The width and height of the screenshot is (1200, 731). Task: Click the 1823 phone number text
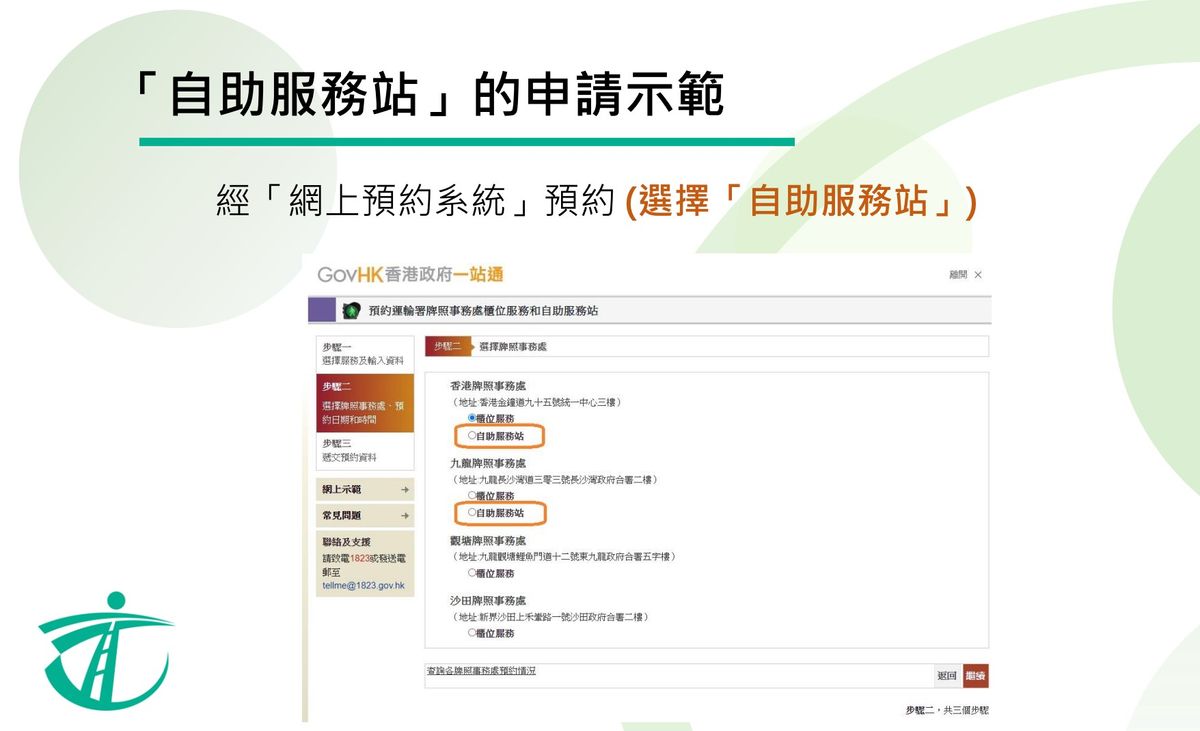360,558
